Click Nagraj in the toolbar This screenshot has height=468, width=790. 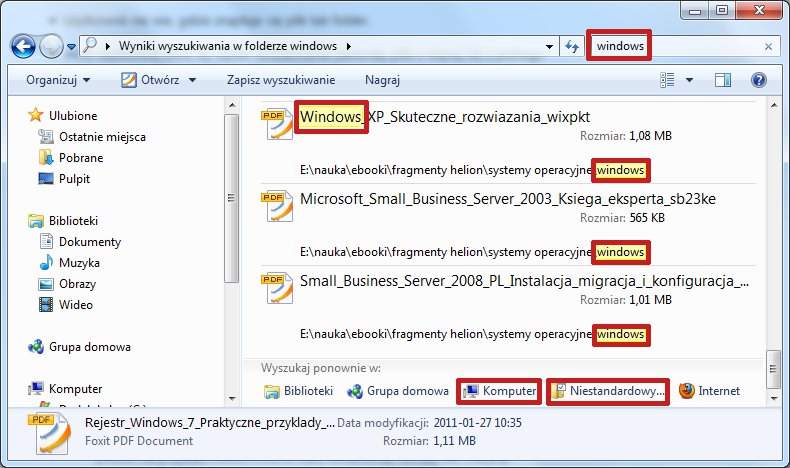pos(382,81)
